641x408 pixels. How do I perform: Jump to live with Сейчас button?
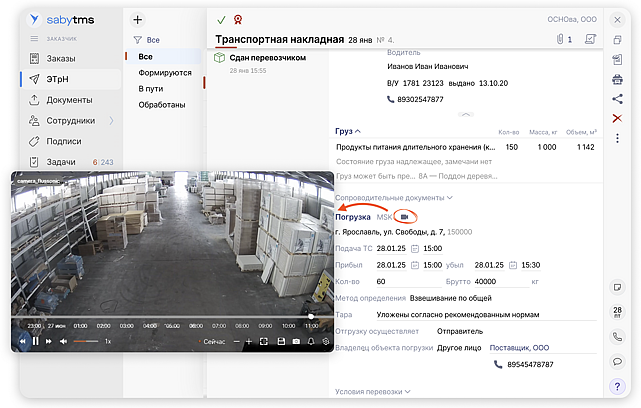pyautogui.click(x=214, y=342)
